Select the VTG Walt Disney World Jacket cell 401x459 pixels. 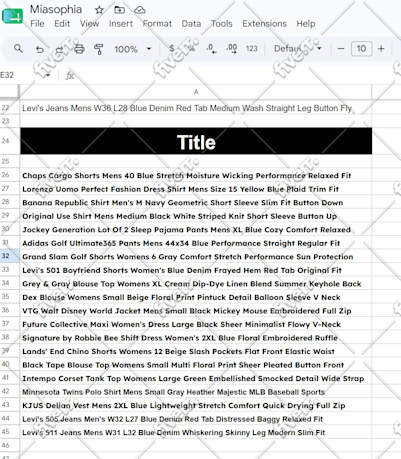tap(196, 311)
